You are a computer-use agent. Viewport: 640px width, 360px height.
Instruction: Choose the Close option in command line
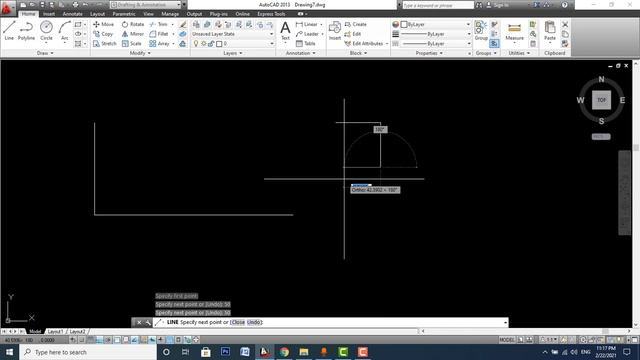click(x=238, y=322)
